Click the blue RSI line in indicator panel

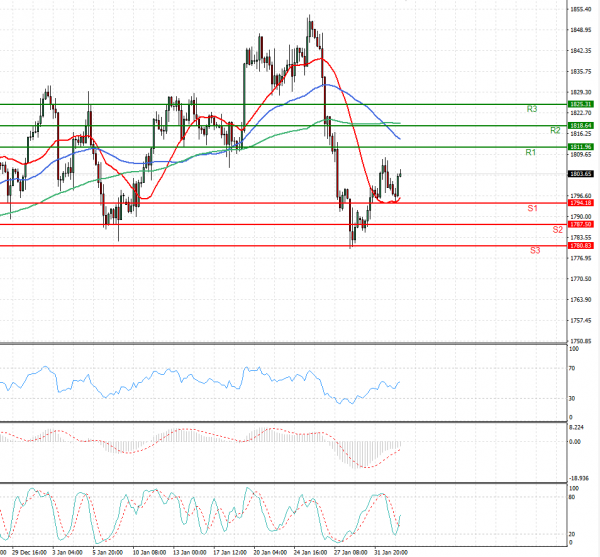click(x=200, y=381)
